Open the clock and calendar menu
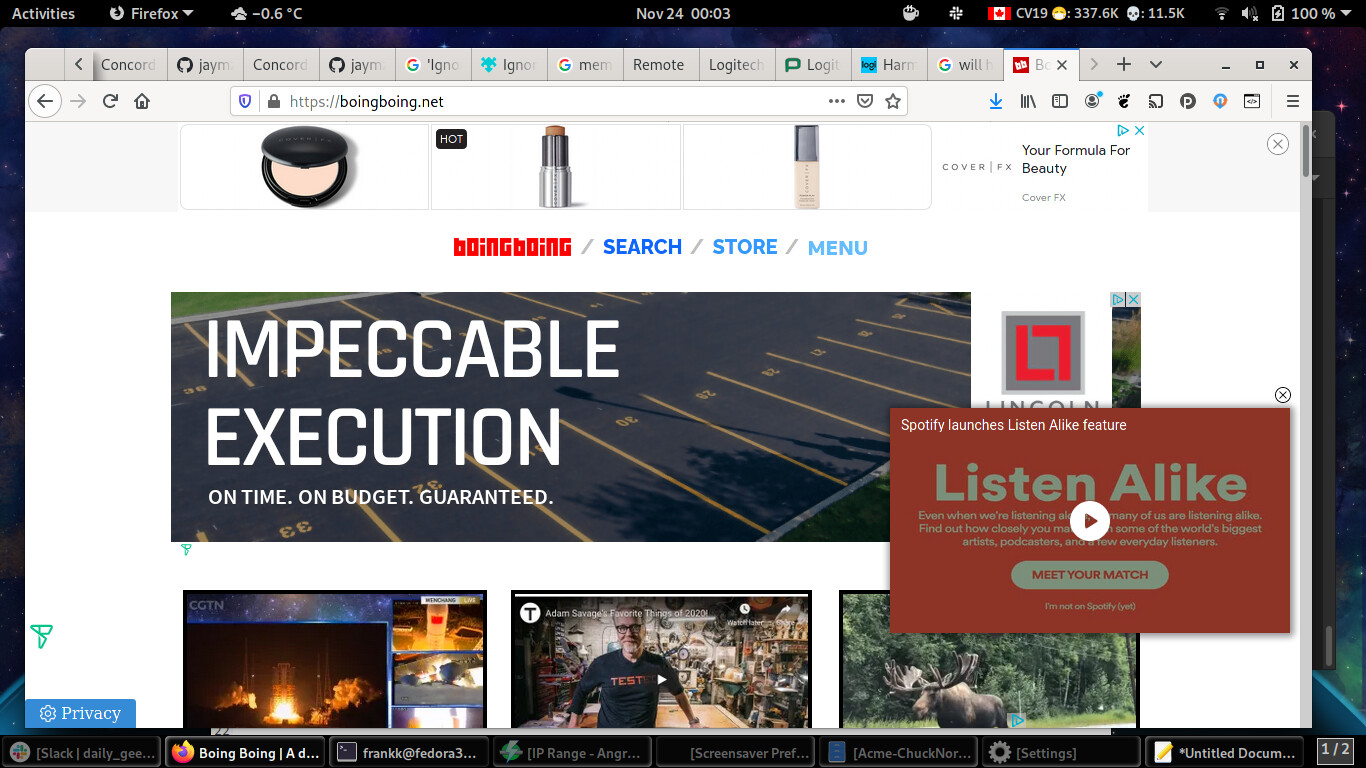Screen dimensions: 1366x768 [x=683, y=13]
